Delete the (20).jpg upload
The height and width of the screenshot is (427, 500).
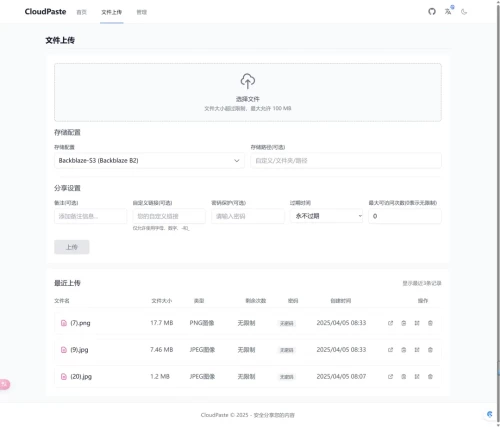point(430,377)
